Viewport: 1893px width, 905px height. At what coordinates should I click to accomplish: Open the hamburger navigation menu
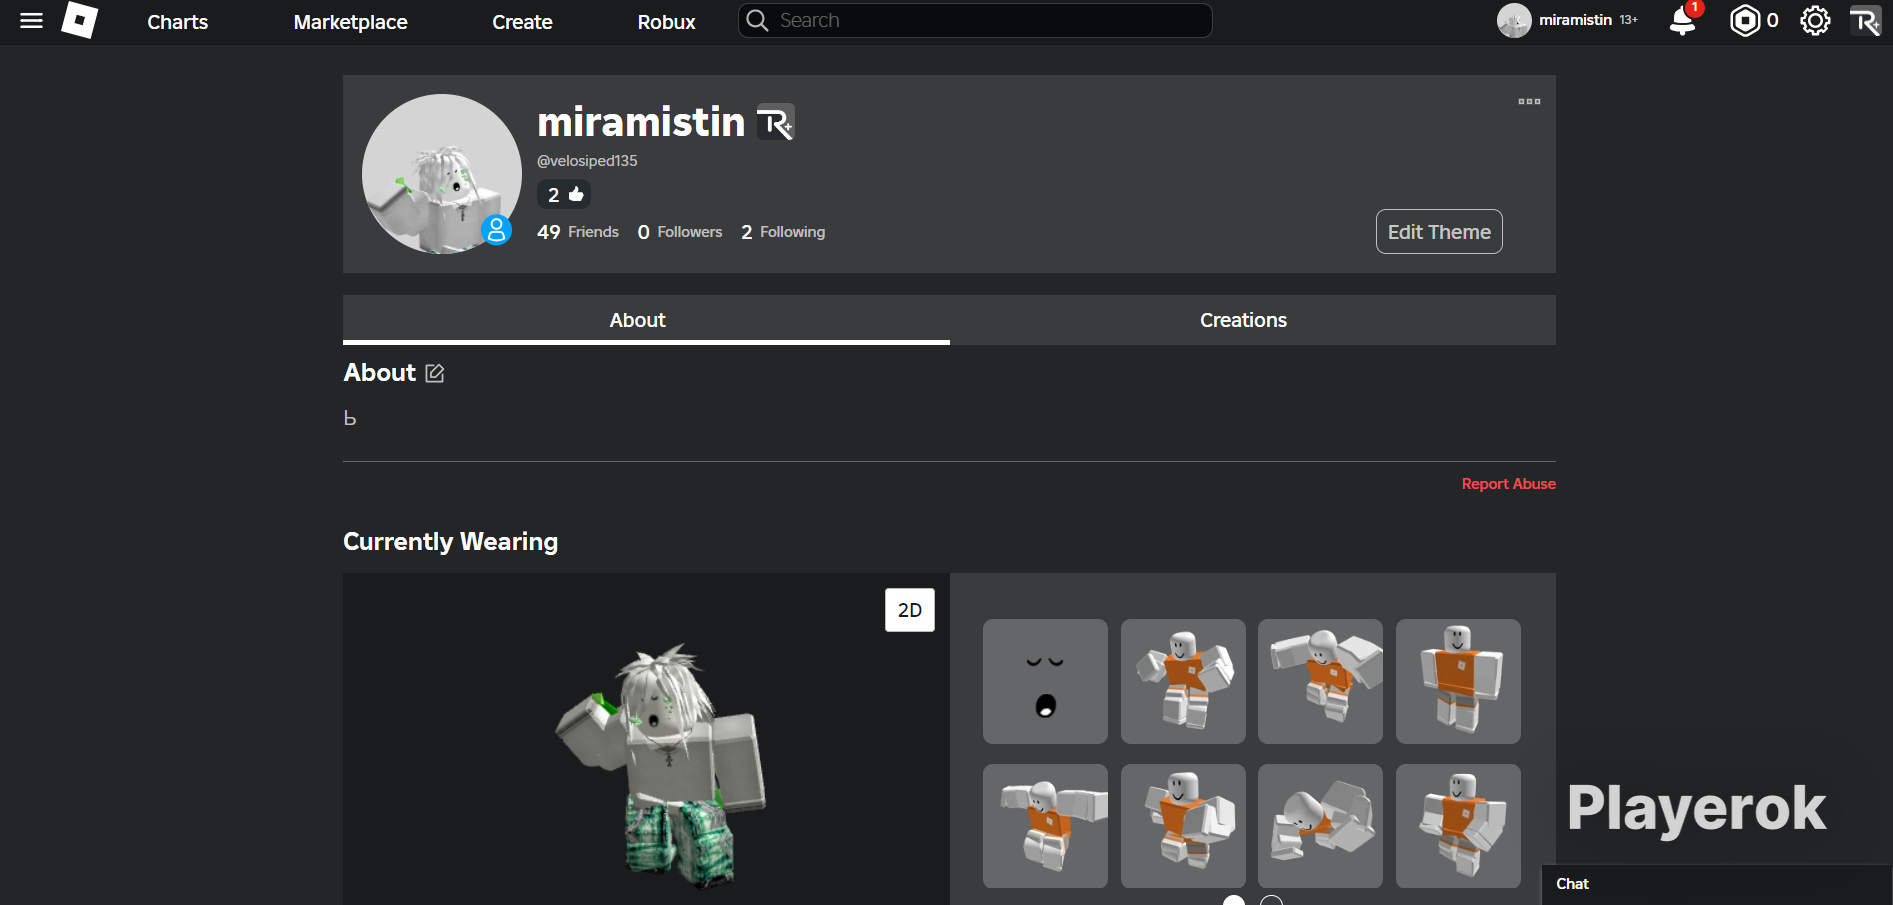[x=31, y=21]
